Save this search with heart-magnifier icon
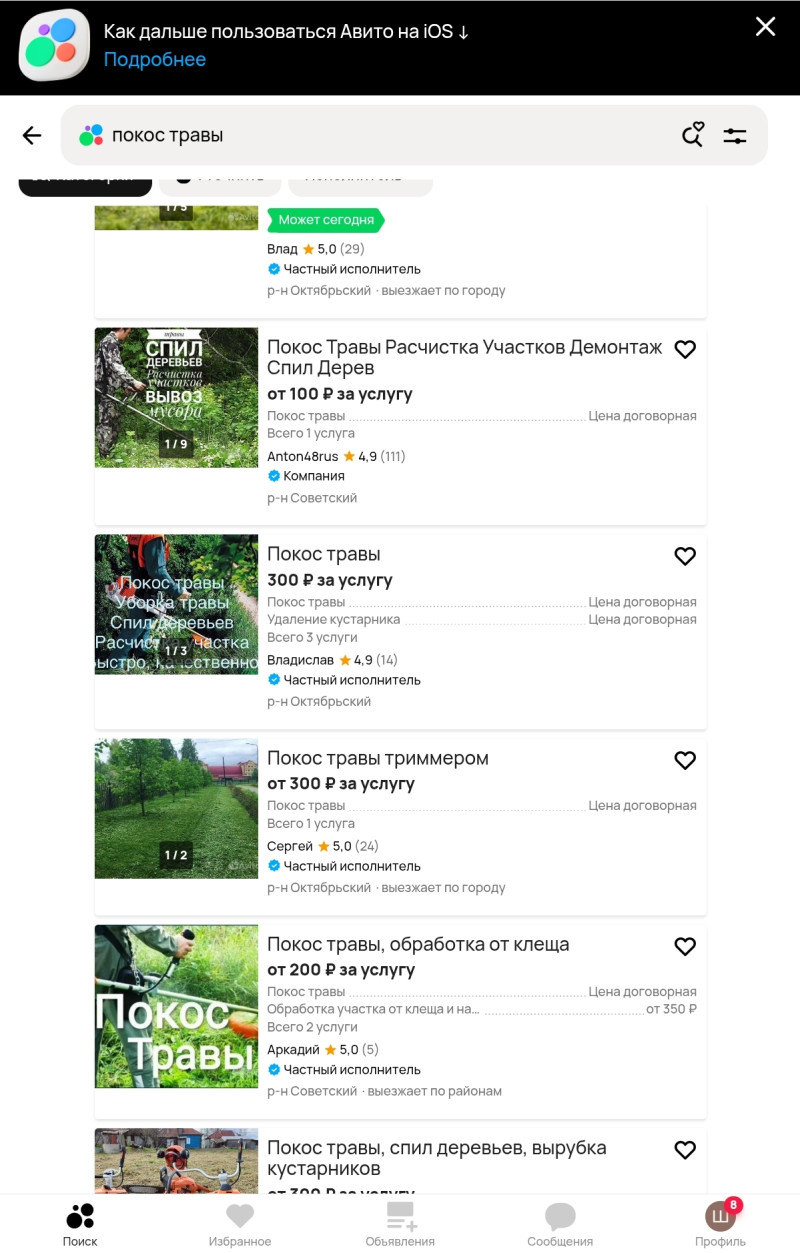Image resolution: width=800 pixels, height=1253 pixels. (693, 135)
